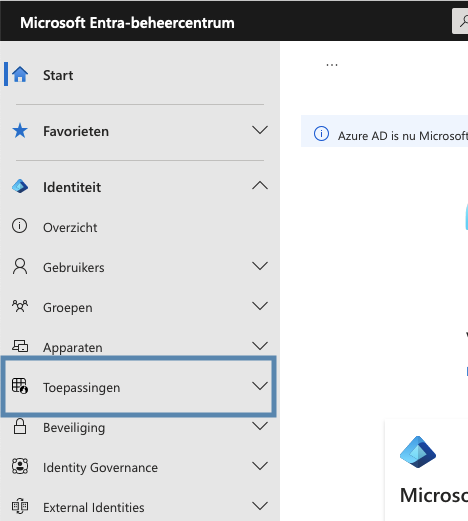The height and width of the screenshot is (521, 468).
Task: Select the Toepassingen menu entry
Action: (139, 387)
